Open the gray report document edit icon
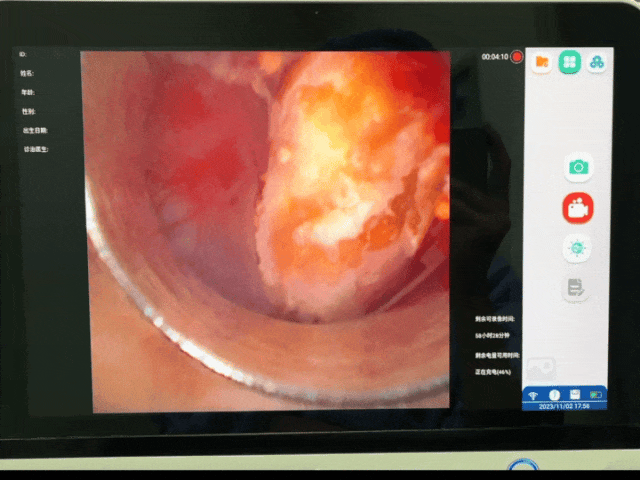Image resolution: width=640 pixels, height=480 pixels. point(575,288)
